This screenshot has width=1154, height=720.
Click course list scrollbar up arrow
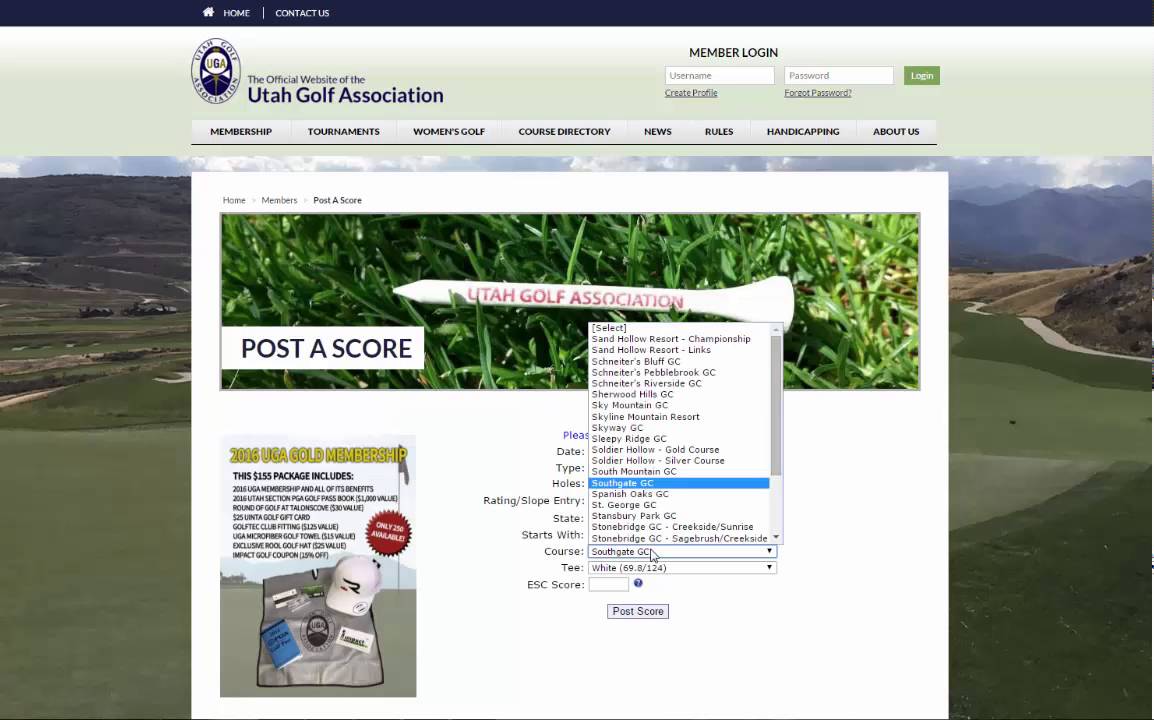pyautogui.click(x=776, y=330)
